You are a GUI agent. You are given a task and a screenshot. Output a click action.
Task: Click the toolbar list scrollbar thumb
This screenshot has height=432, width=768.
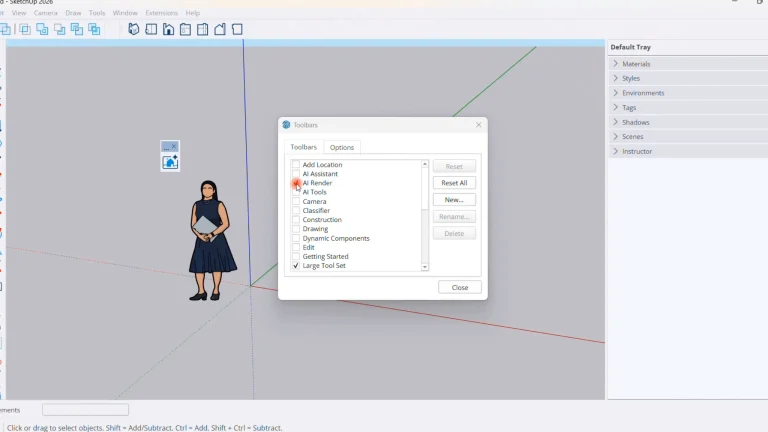[425, 189]
